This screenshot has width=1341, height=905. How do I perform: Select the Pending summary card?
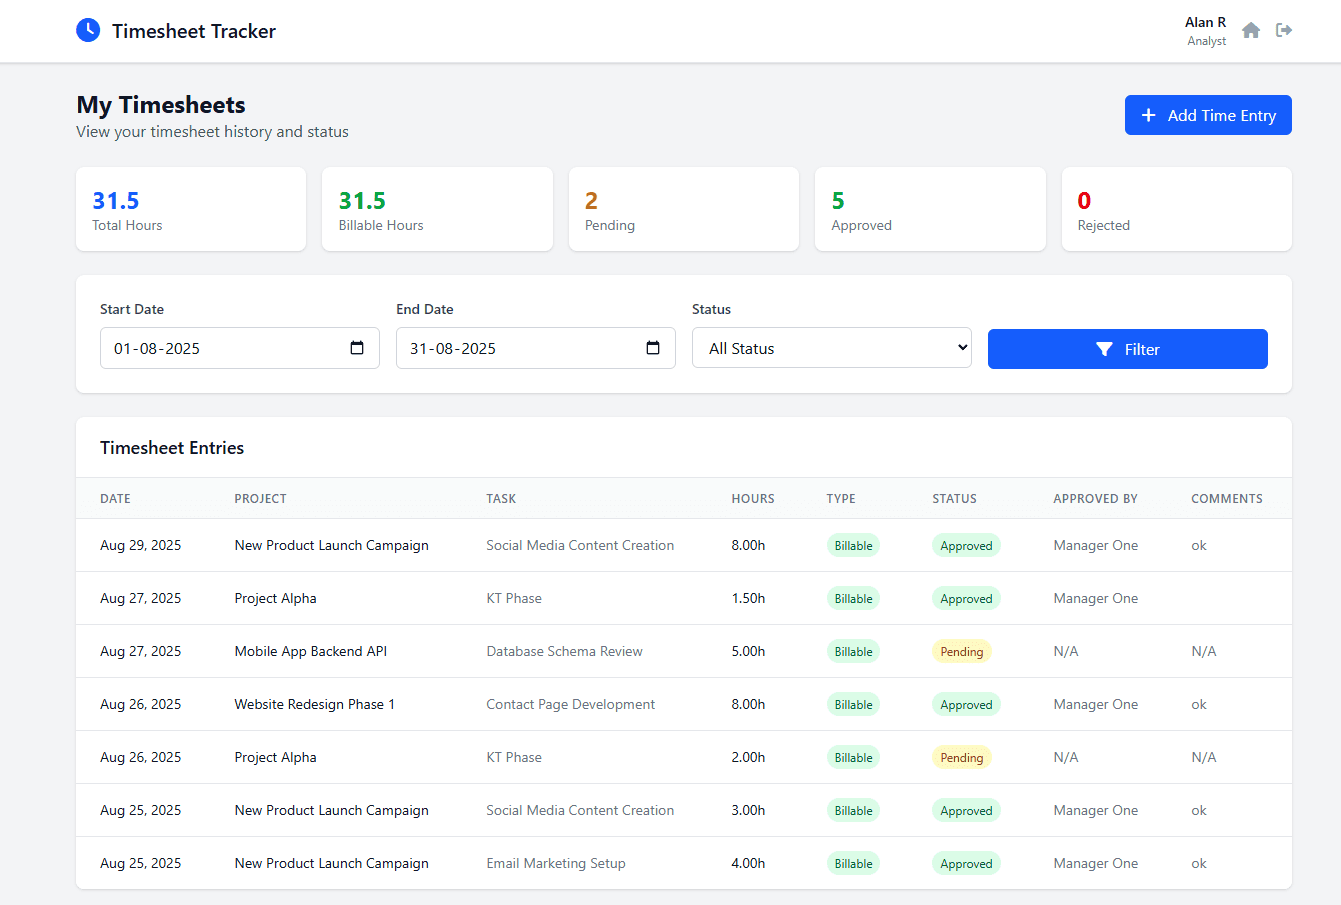click(x=683, y=208)
